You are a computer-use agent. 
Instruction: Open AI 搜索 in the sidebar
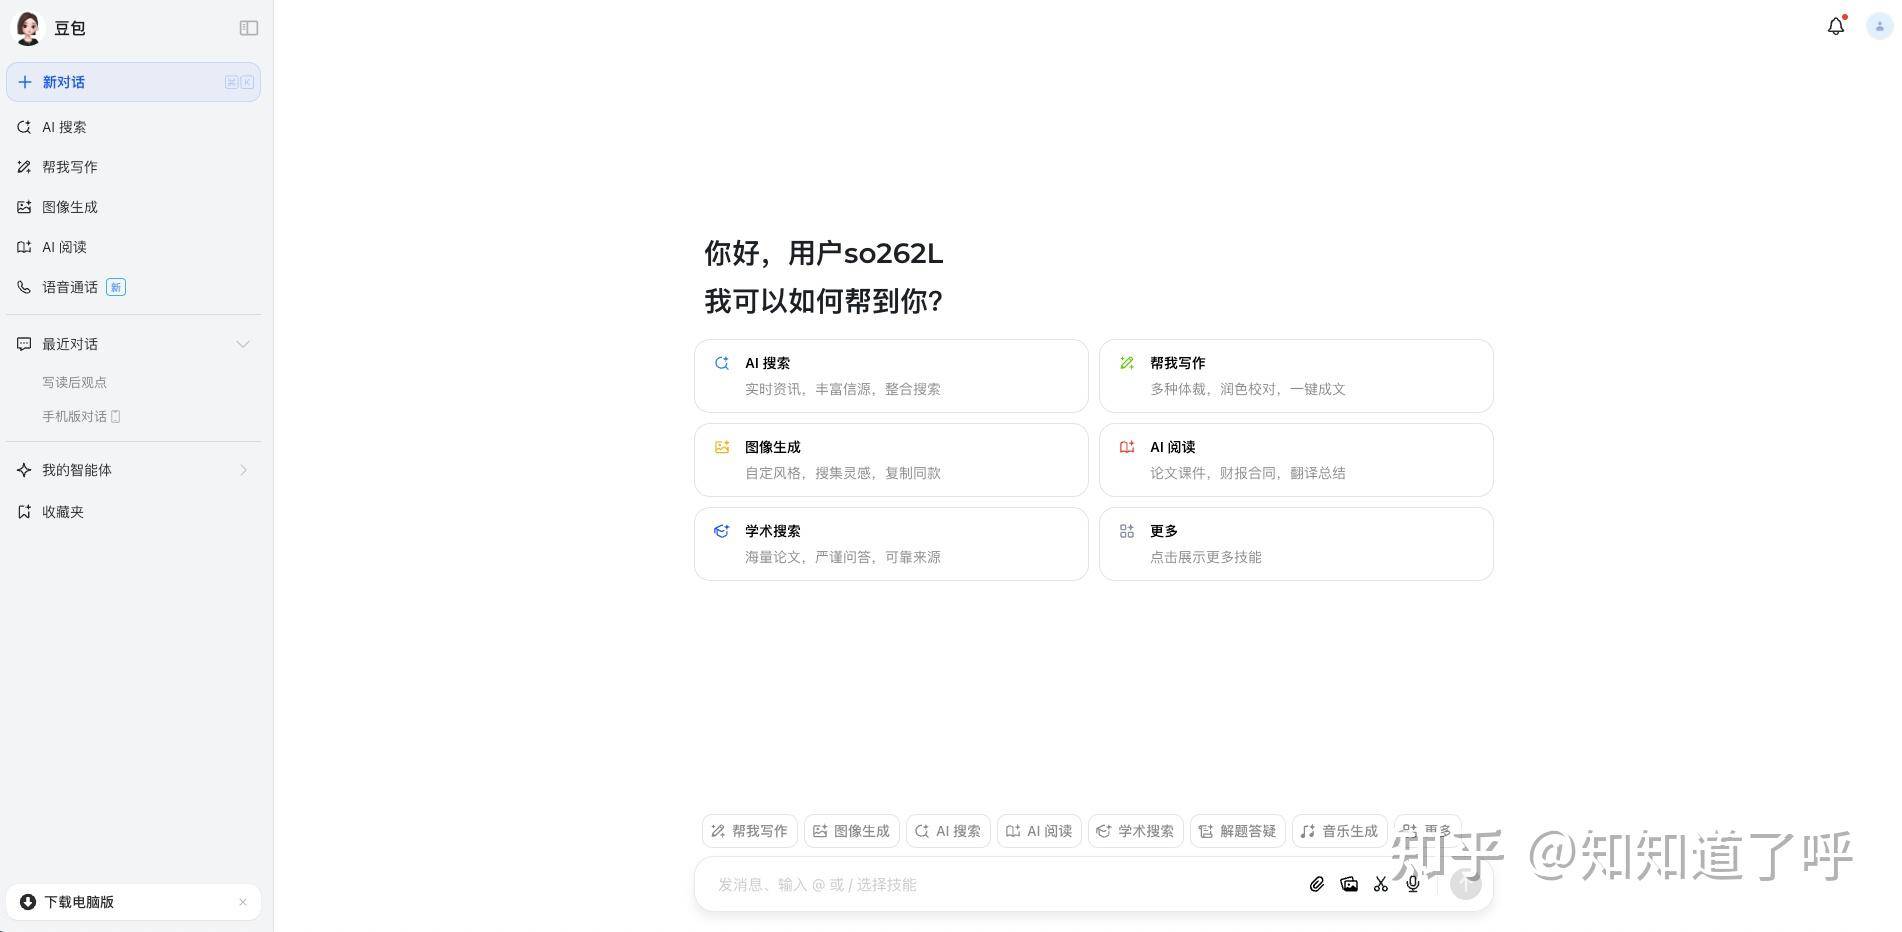[x=133, y=127]
